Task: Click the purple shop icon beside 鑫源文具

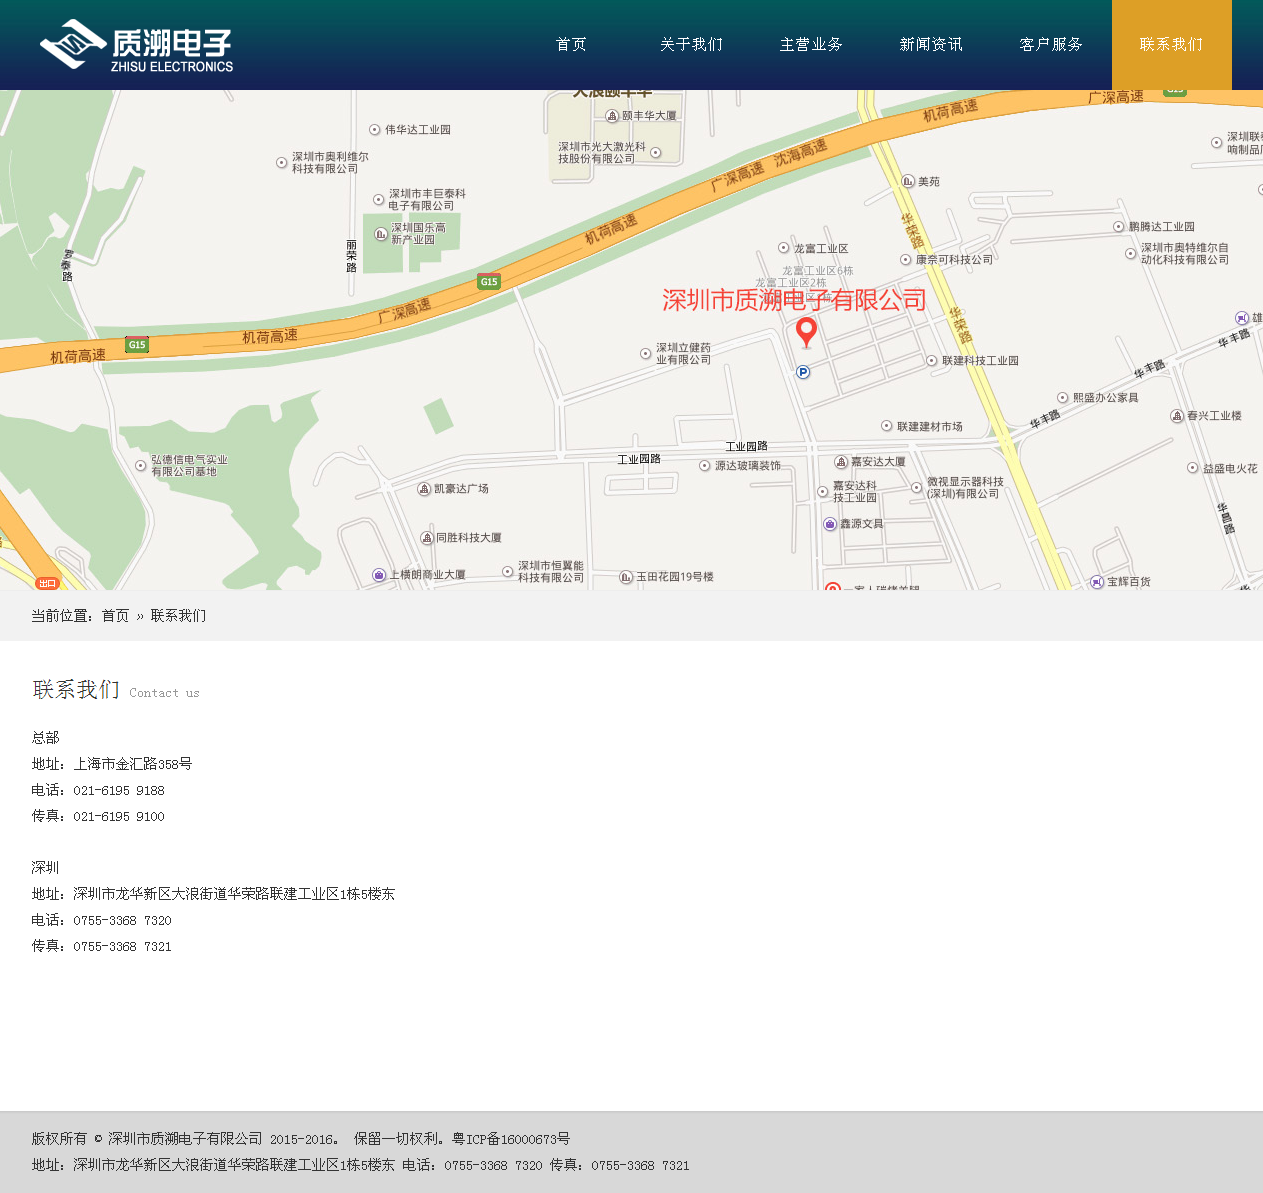Action: pyautogui.click(x=830, y=524)
